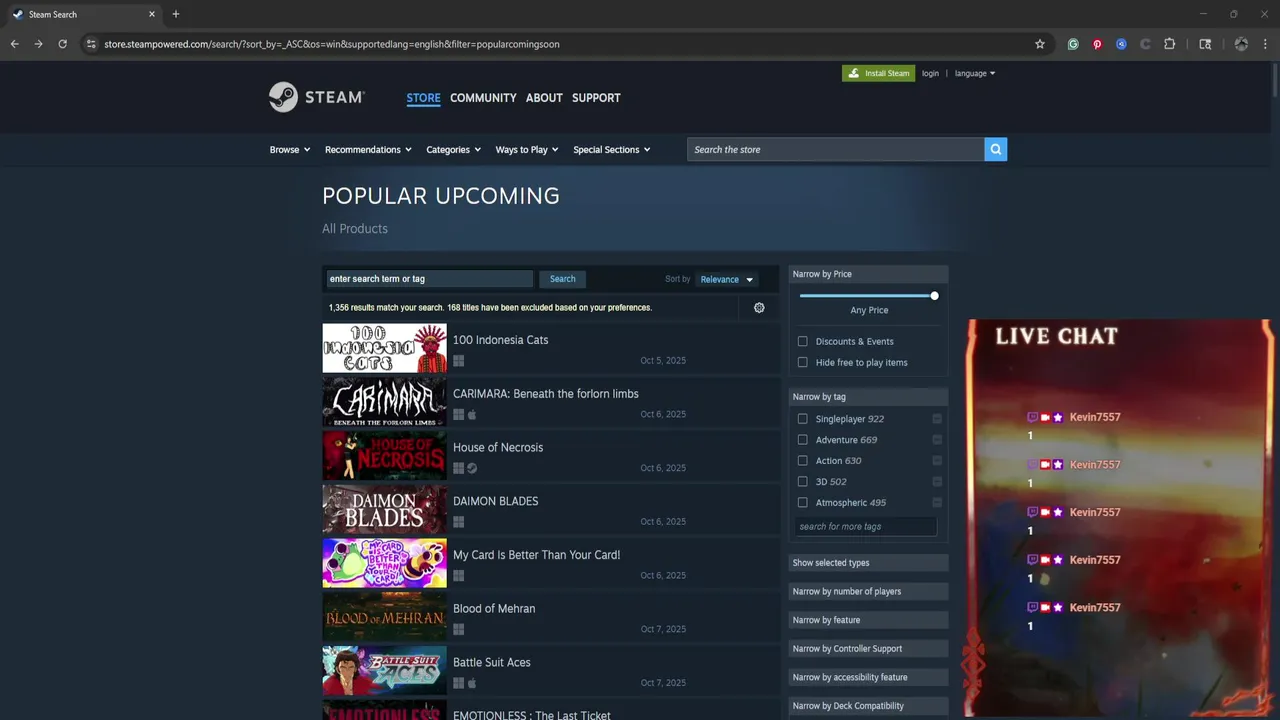This screenshot has width=1280, height=720.
Task: Click the login link
Action: tap(930, 73)
